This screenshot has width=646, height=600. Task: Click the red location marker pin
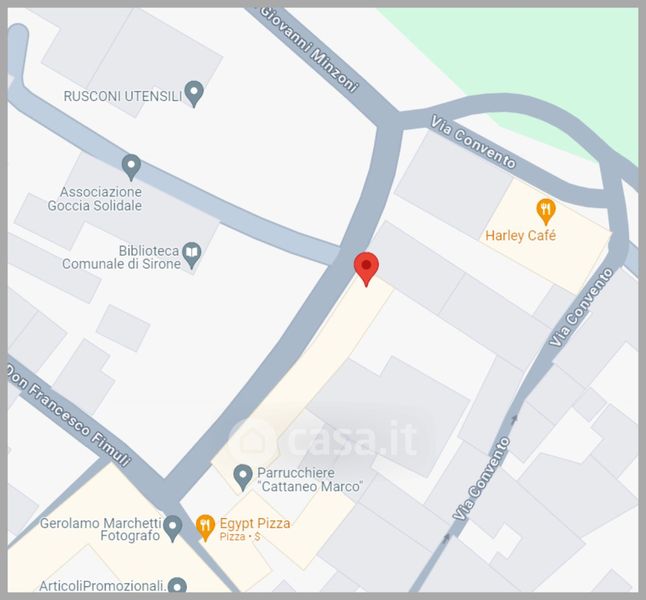pyautogui.click(x=366, y=269)
